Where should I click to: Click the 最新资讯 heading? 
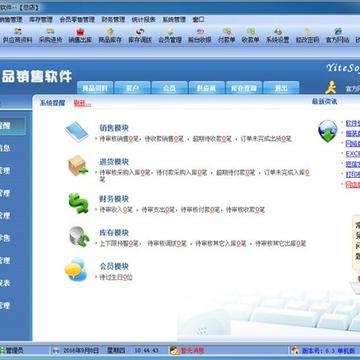pos(324,101)
